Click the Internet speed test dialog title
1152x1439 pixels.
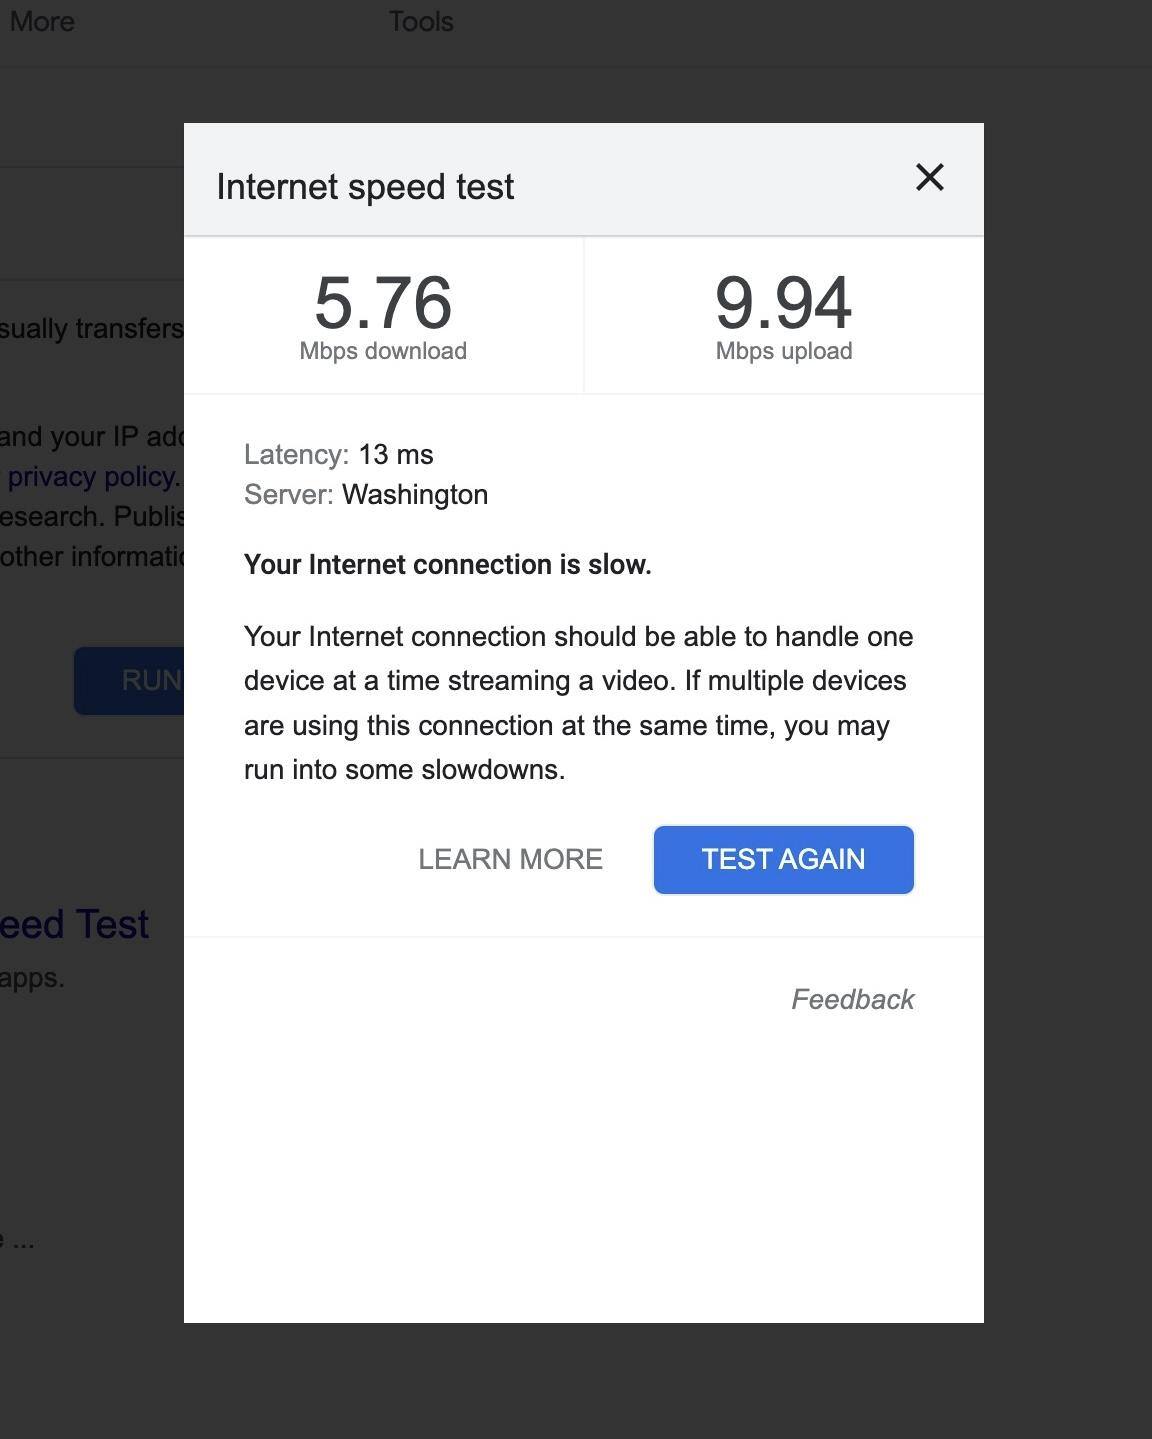coord(365,187)
